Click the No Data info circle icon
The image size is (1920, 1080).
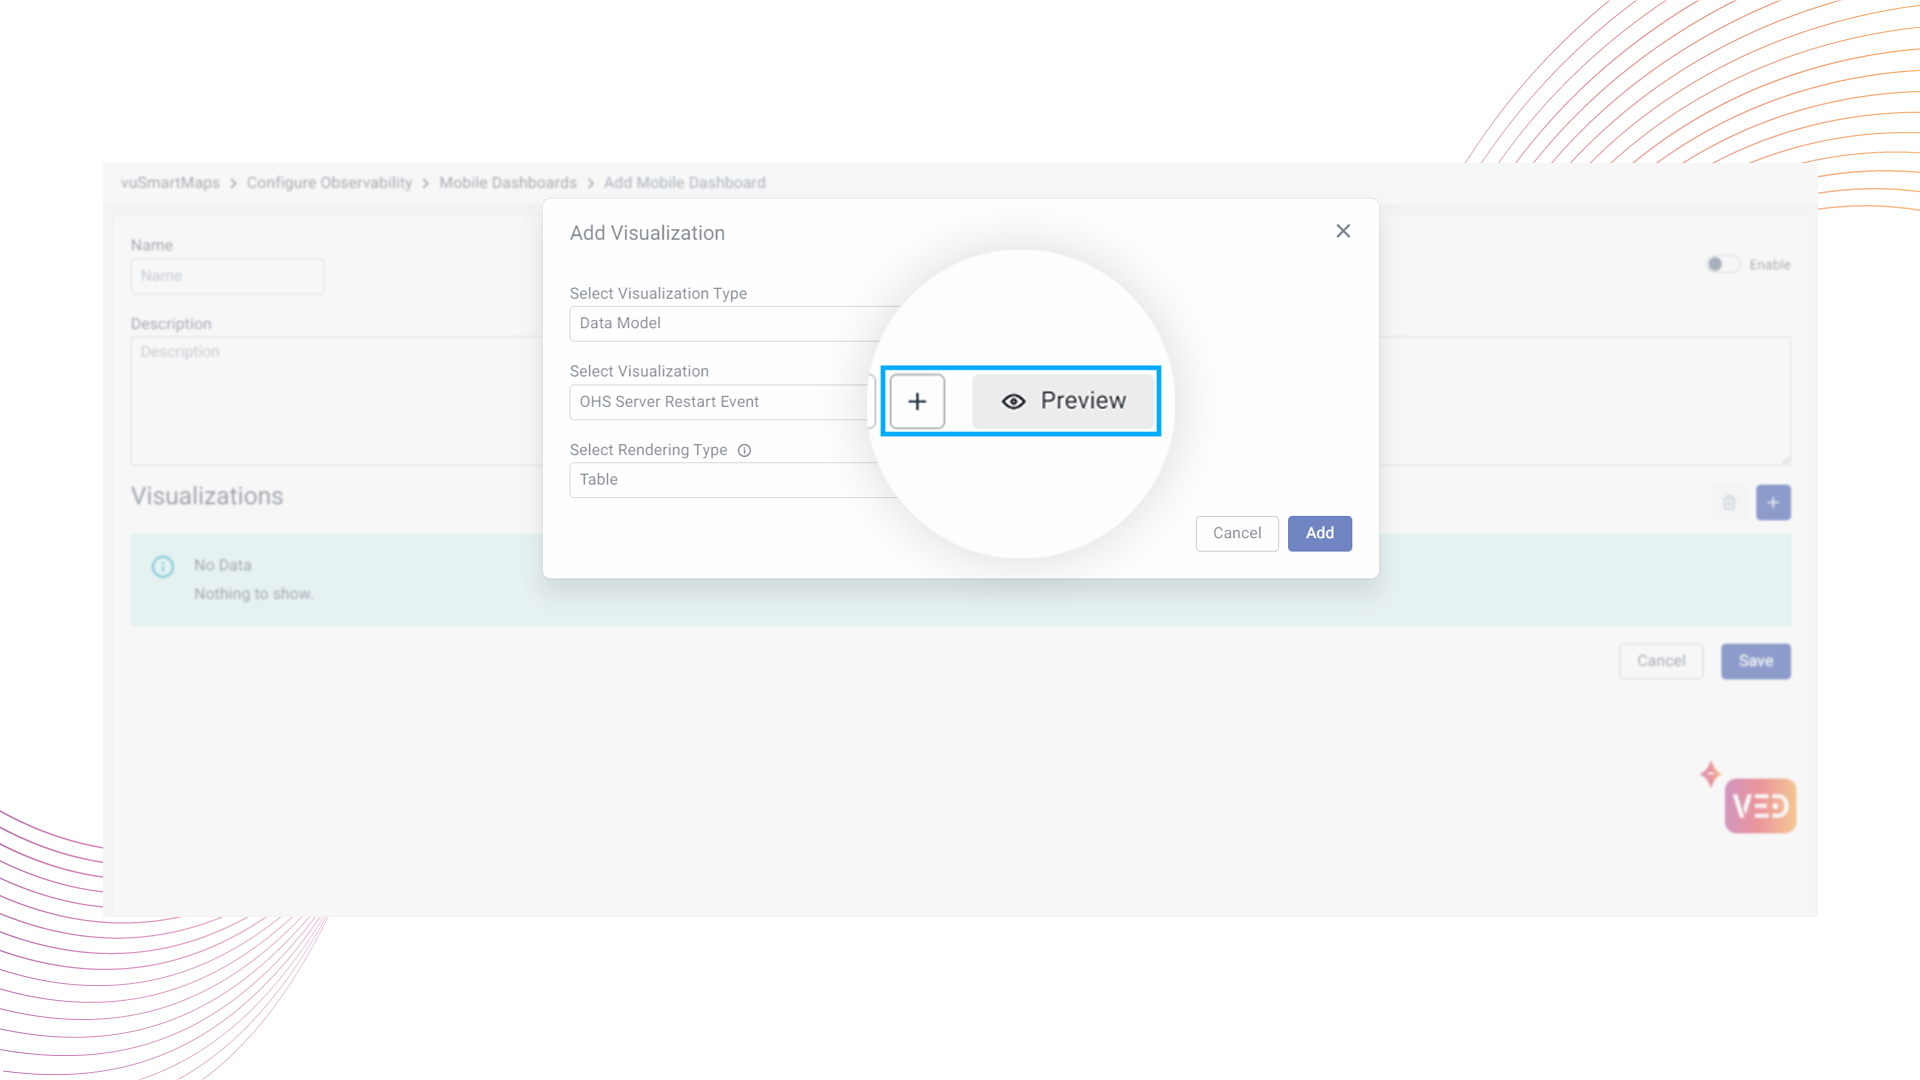click(x=163, y=567)
